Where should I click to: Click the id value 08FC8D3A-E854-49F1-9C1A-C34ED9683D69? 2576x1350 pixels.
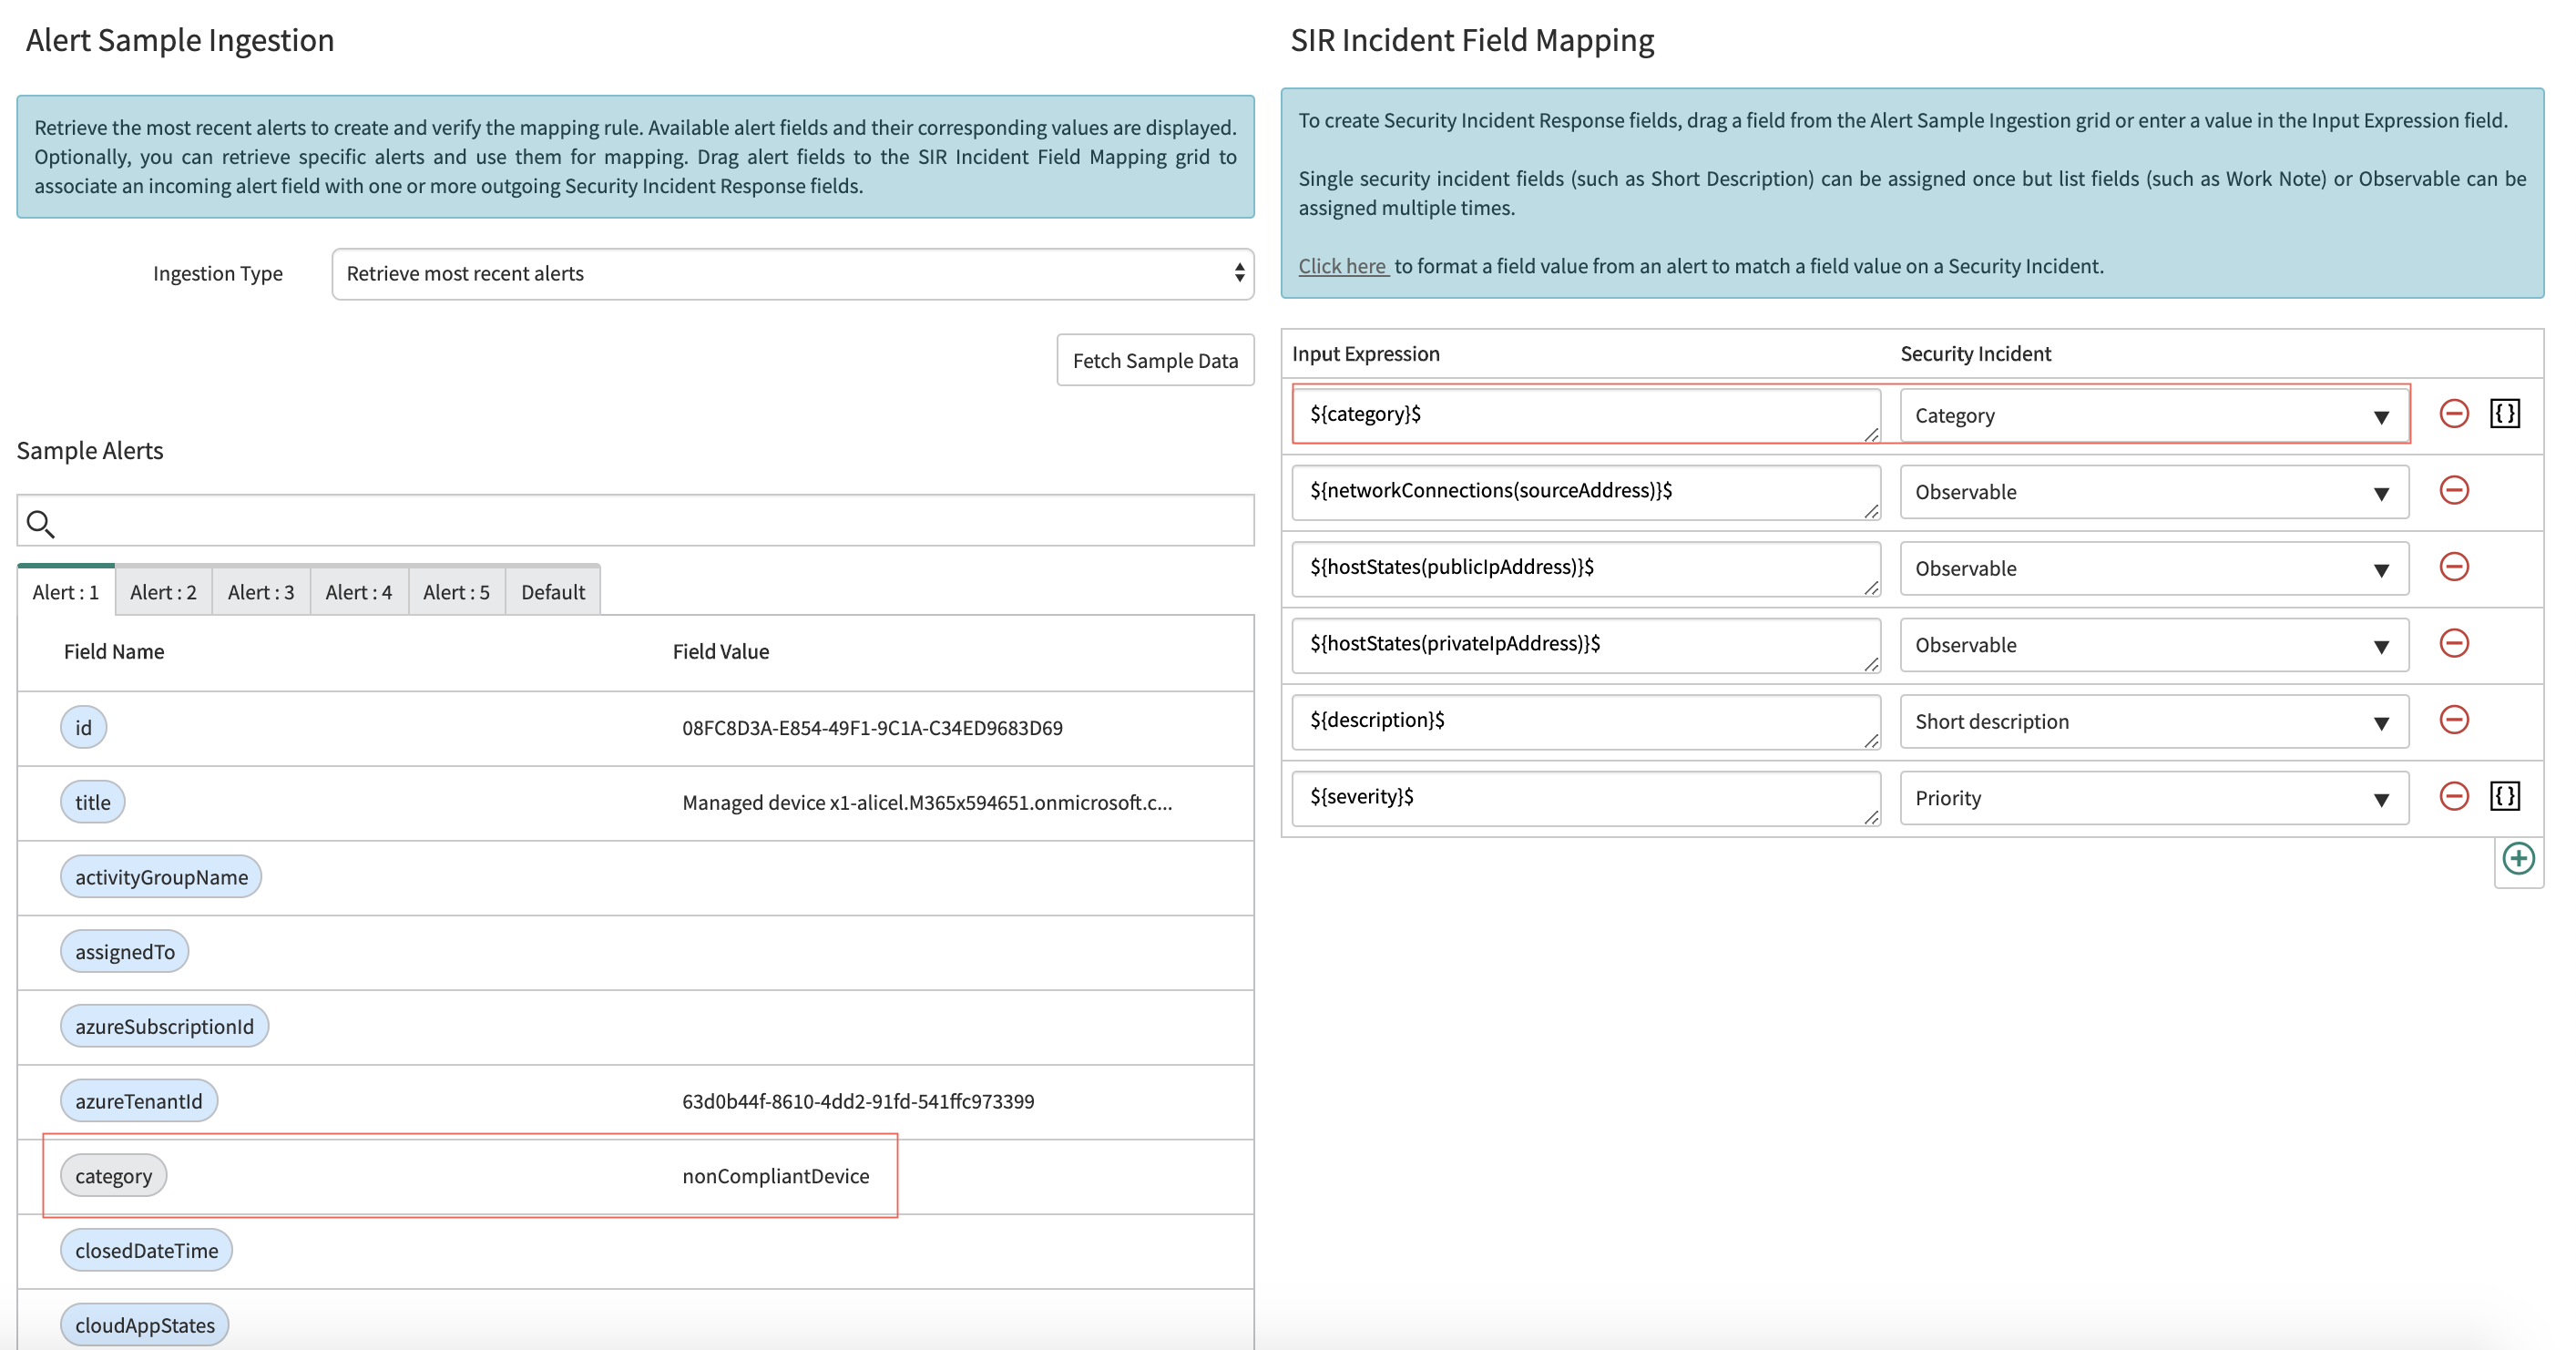(872, 728)
